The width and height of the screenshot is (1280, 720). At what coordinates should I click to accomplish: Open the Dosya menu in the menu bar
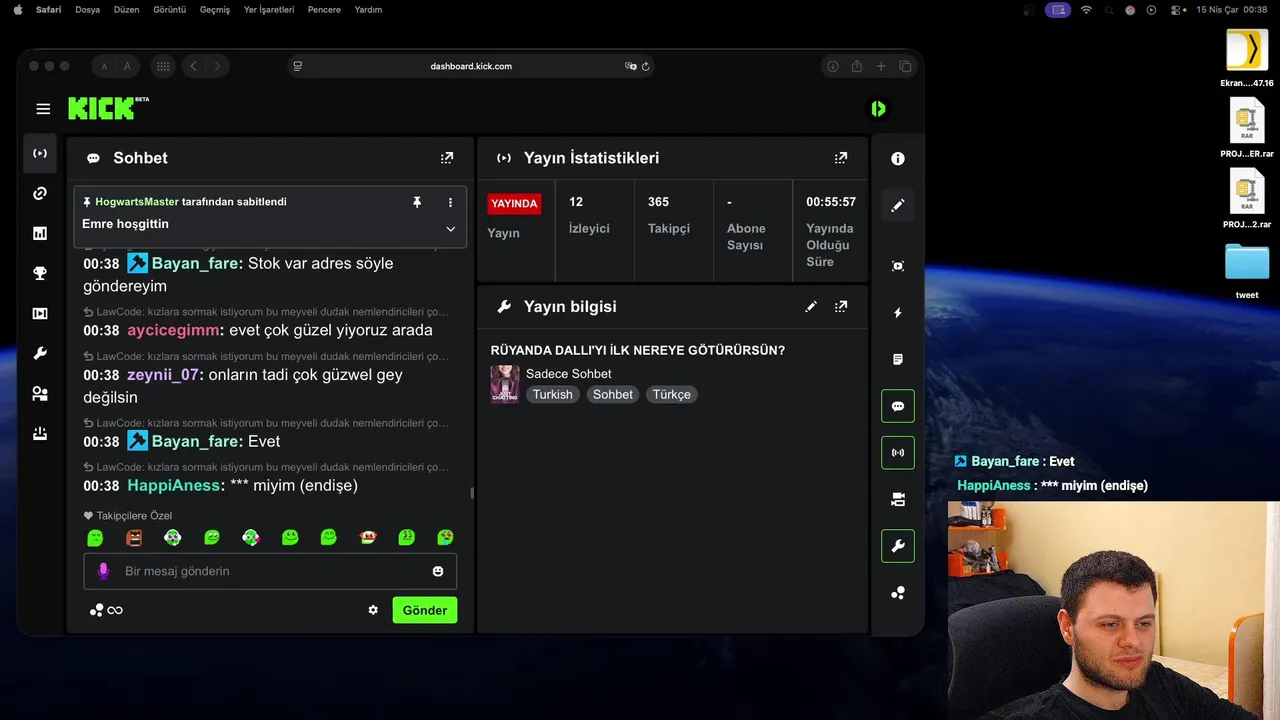point(87,10)
